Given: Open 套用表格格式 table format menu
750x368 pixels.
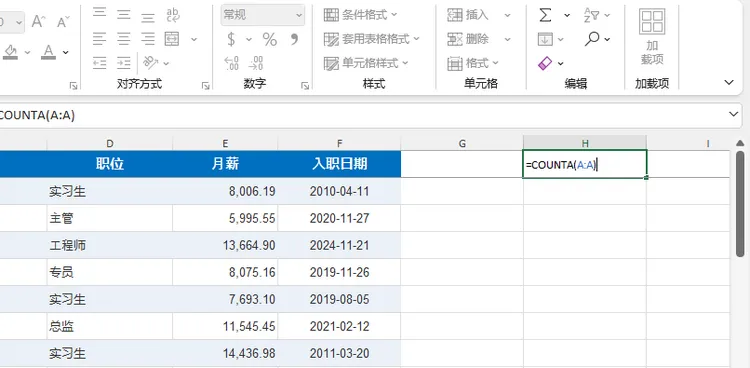Looking at the screenshot, I should coord(372,39).
